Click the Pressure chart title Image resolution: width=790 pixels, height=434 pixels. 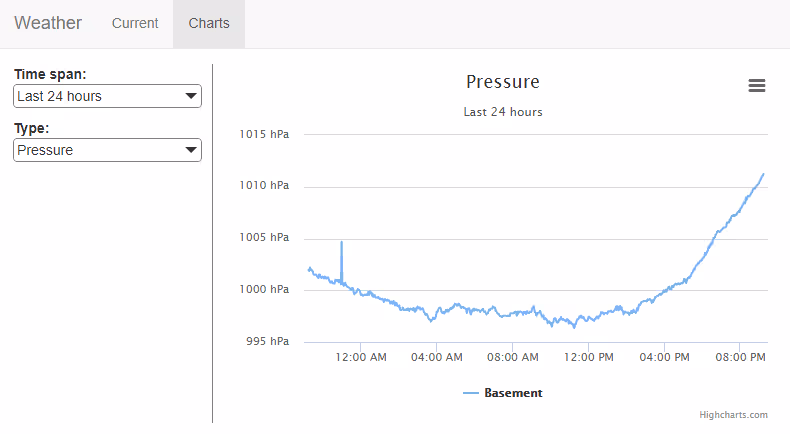tap(503, 82)
